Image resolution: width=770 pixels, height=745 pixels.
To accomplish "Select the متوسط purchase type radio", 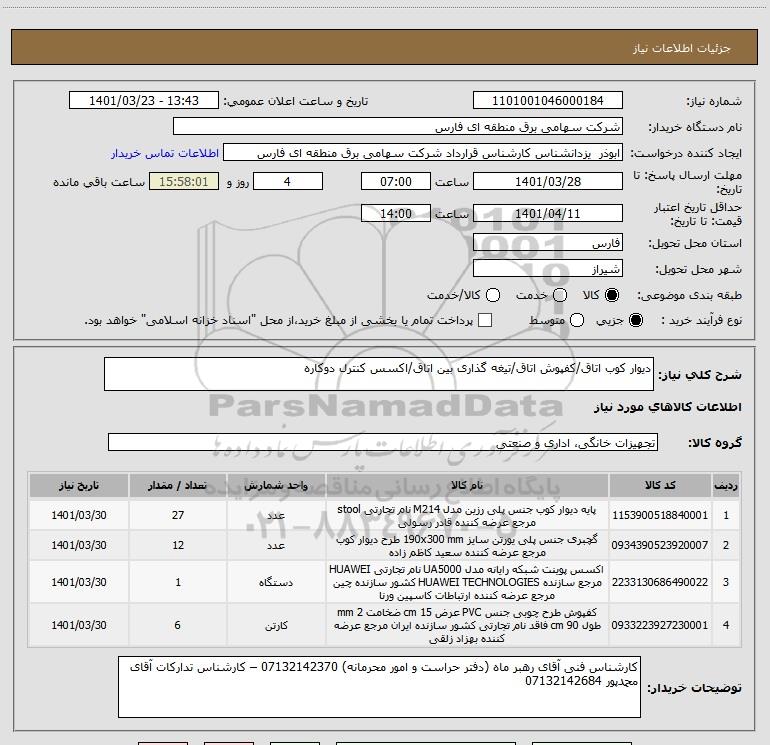I will pos(577,320).
